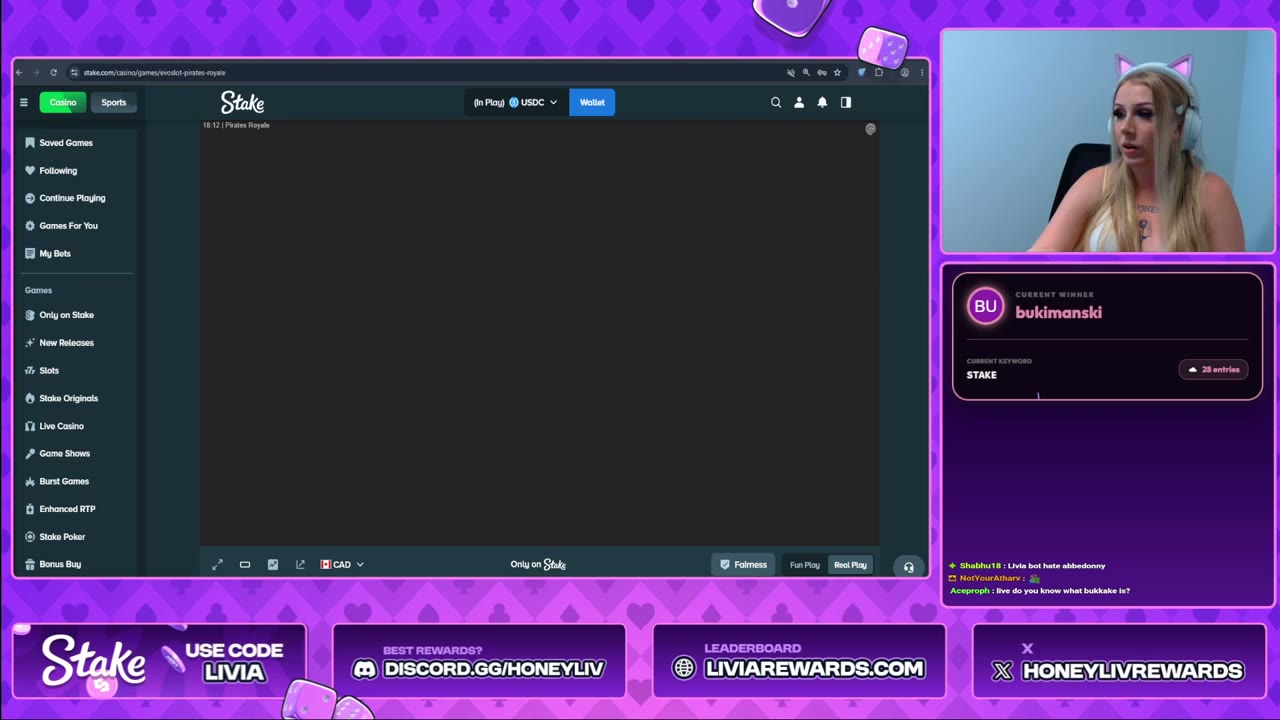The image size is (1280, 720).
Task: Click the Shabhu18 chat message
Action: [1027, 566]
